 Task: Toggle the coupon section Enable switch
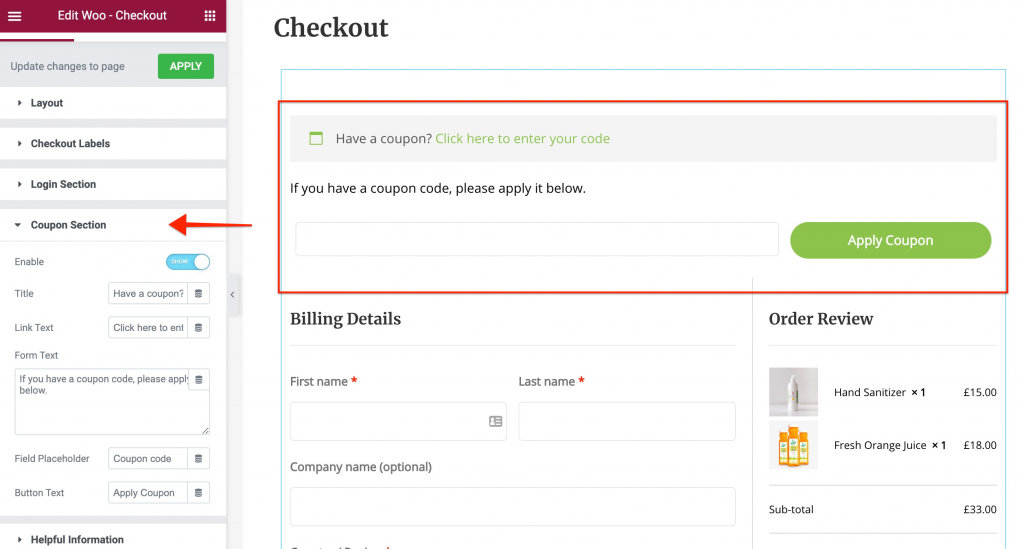coord(188,262)
